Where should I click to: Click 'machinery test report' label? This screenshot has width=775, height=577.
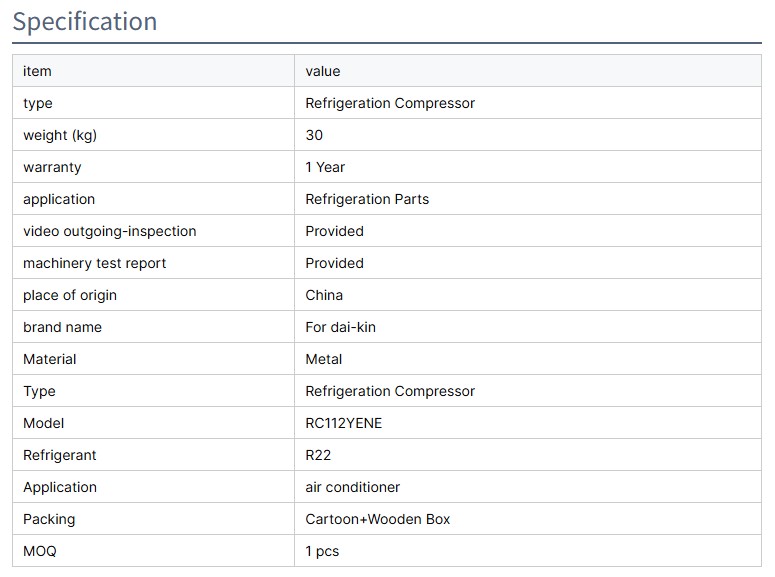click(95, 263)
